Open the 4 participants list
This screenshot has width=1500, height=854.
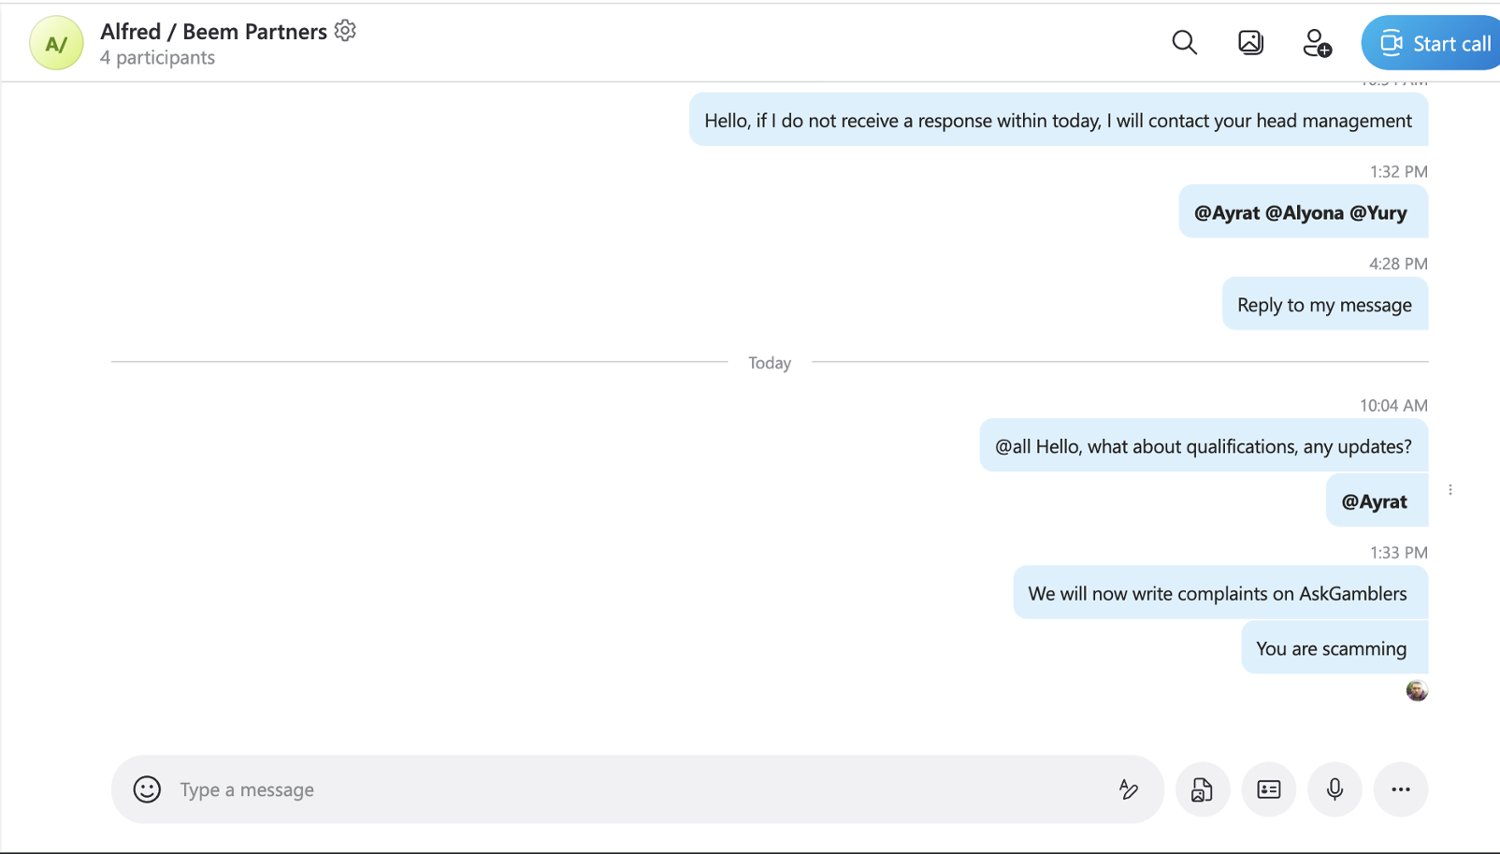[157, 58]
